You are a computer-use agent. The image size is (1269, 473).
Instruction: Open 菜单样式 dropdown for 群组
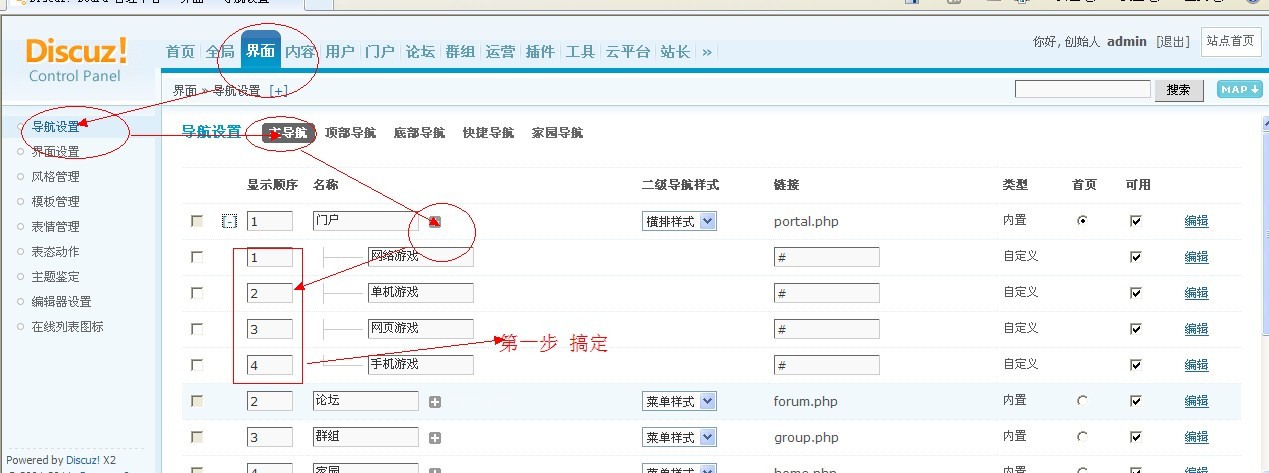point(679,438)
